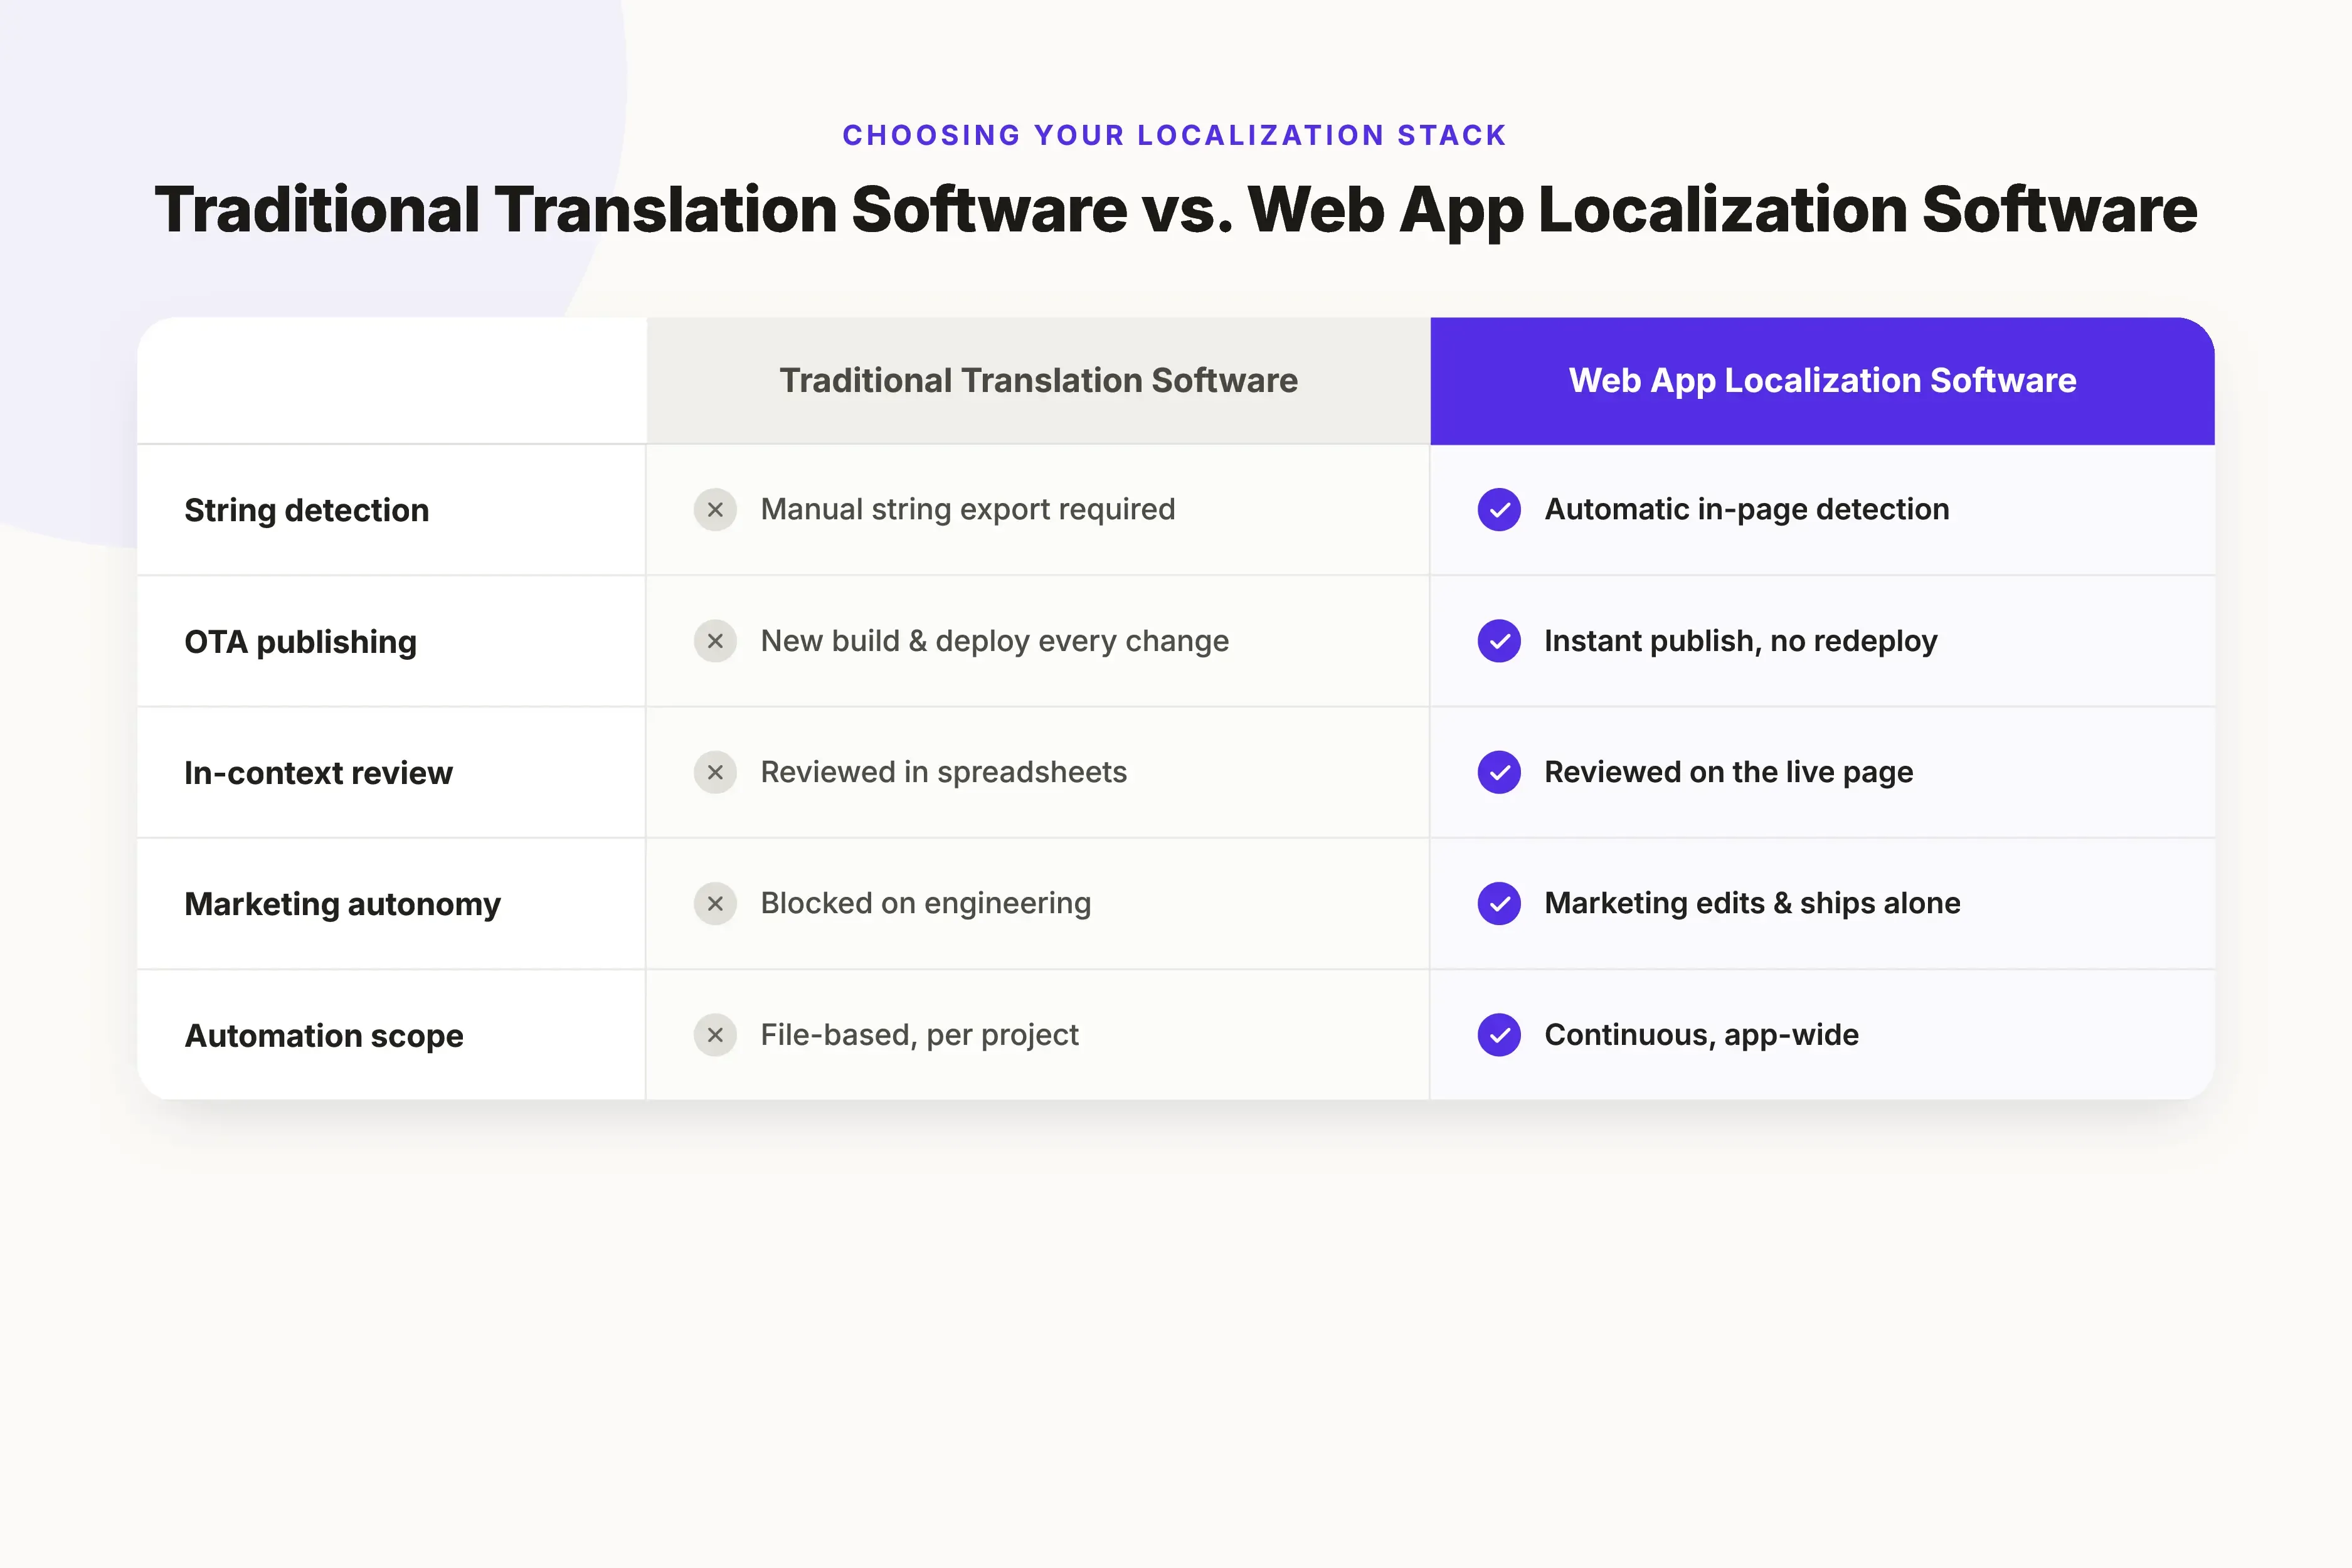The width and height of the screenshot is (2352, 1568).
Task: Click the checkmark beside Instant publish, no redeploy
Action: (x=1499, y=641)
